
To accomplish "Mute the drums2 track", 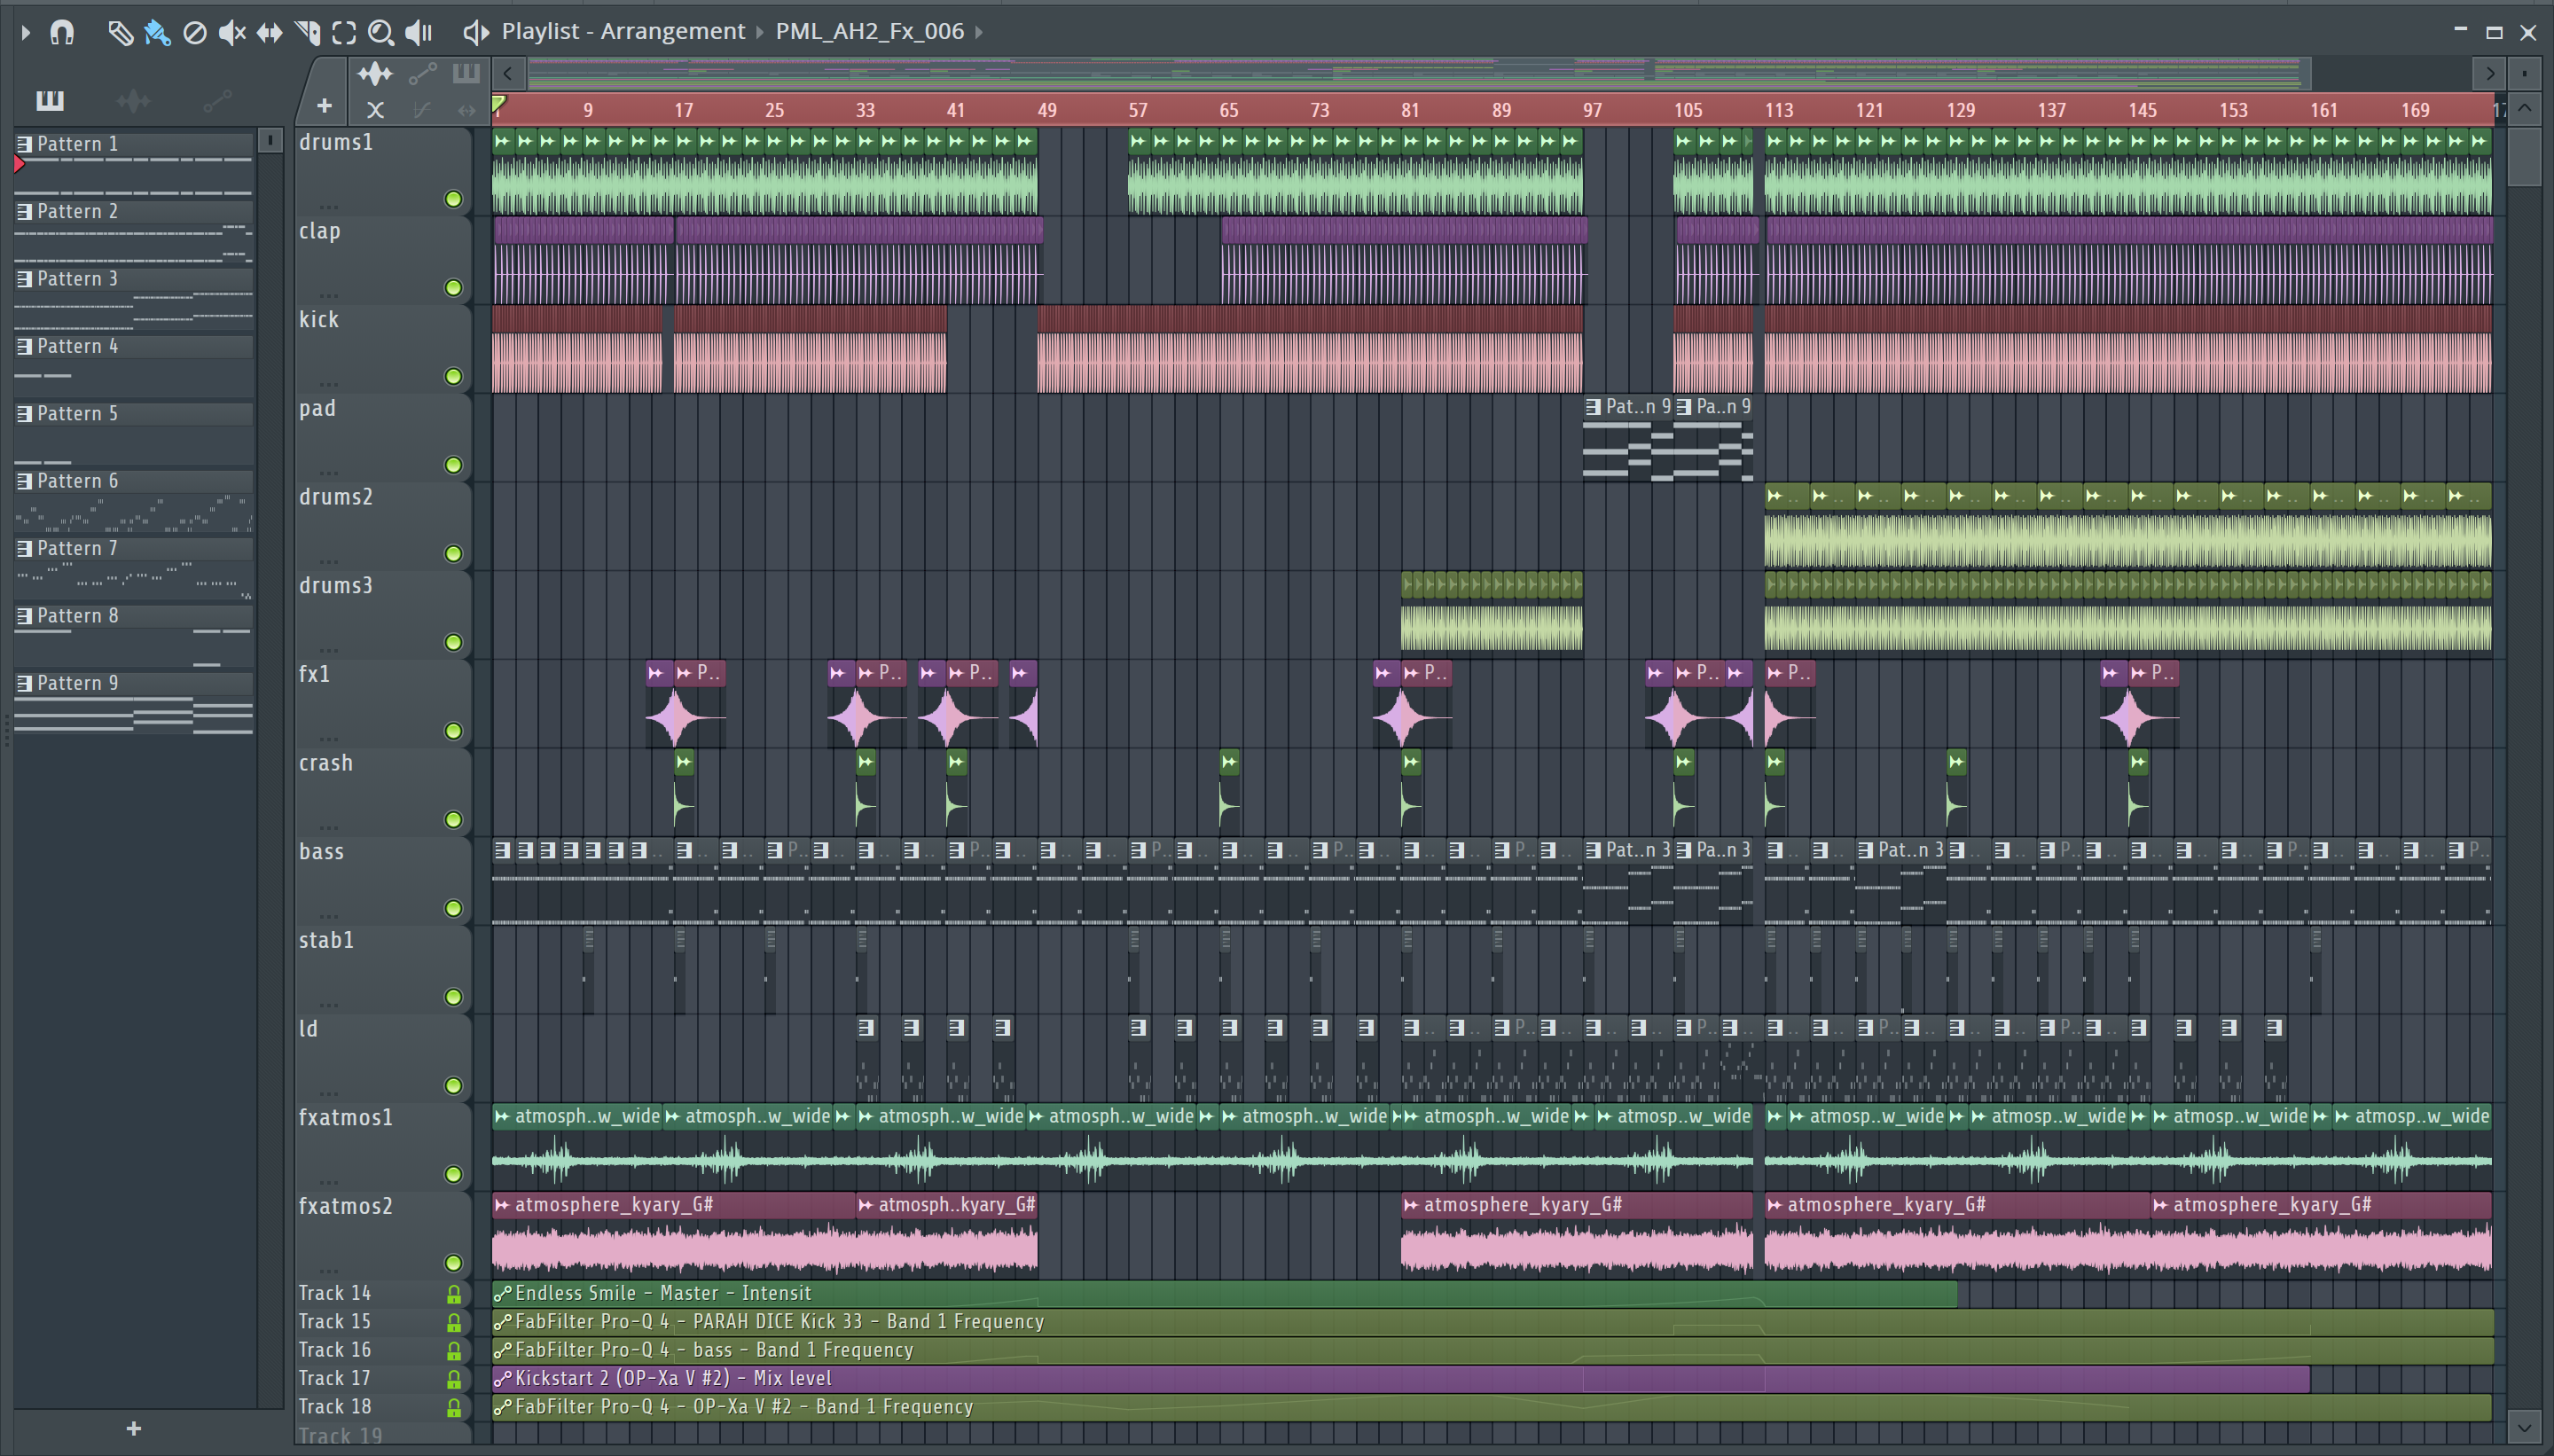I will [x=453, y=554].
